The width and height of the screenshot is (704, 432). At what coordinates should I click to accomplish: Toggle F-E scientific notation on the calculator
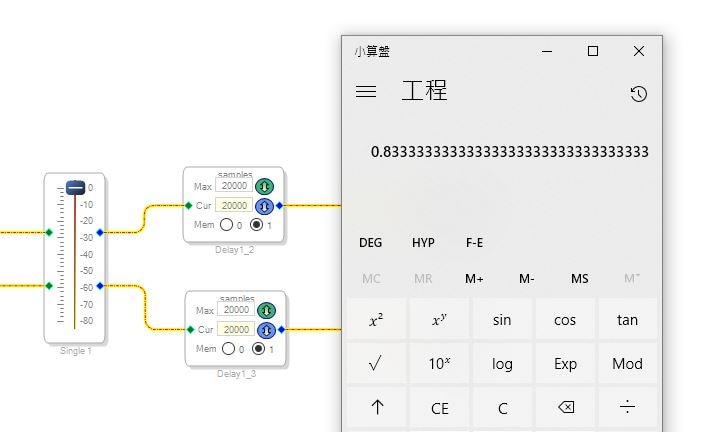475,243
